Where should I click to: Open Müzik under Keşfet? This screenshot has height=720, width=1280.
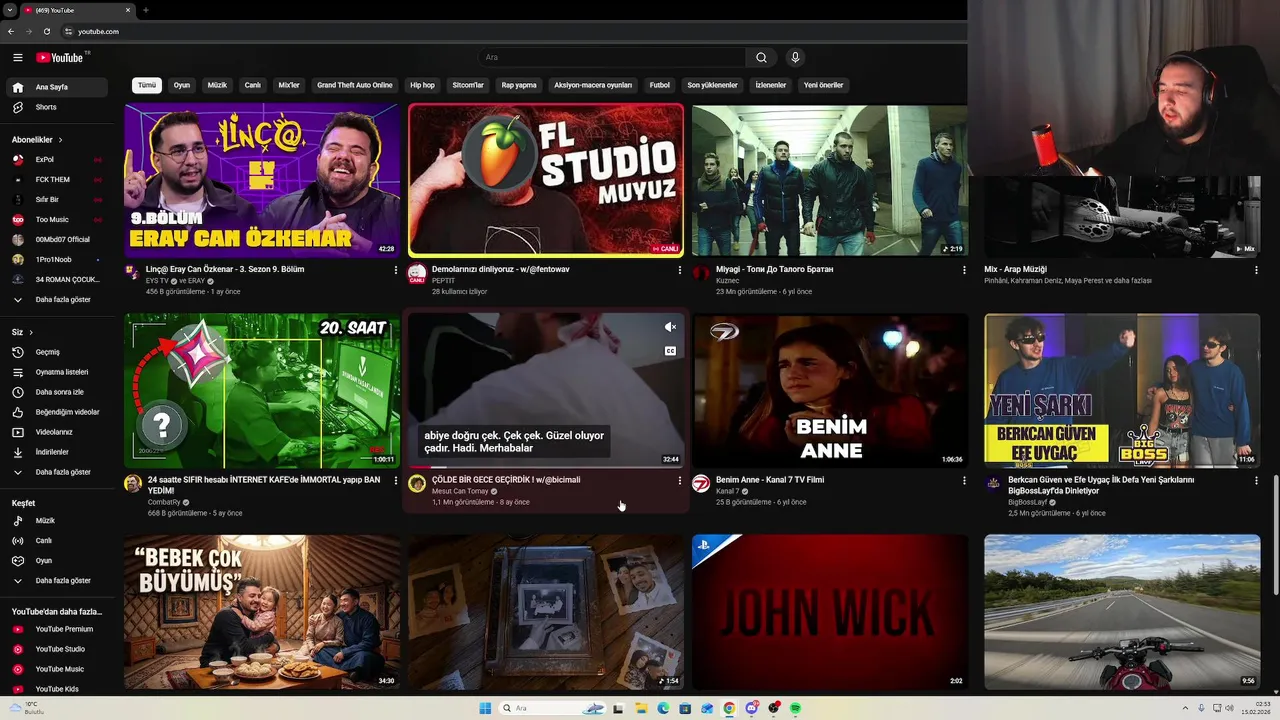pos(56,521)
